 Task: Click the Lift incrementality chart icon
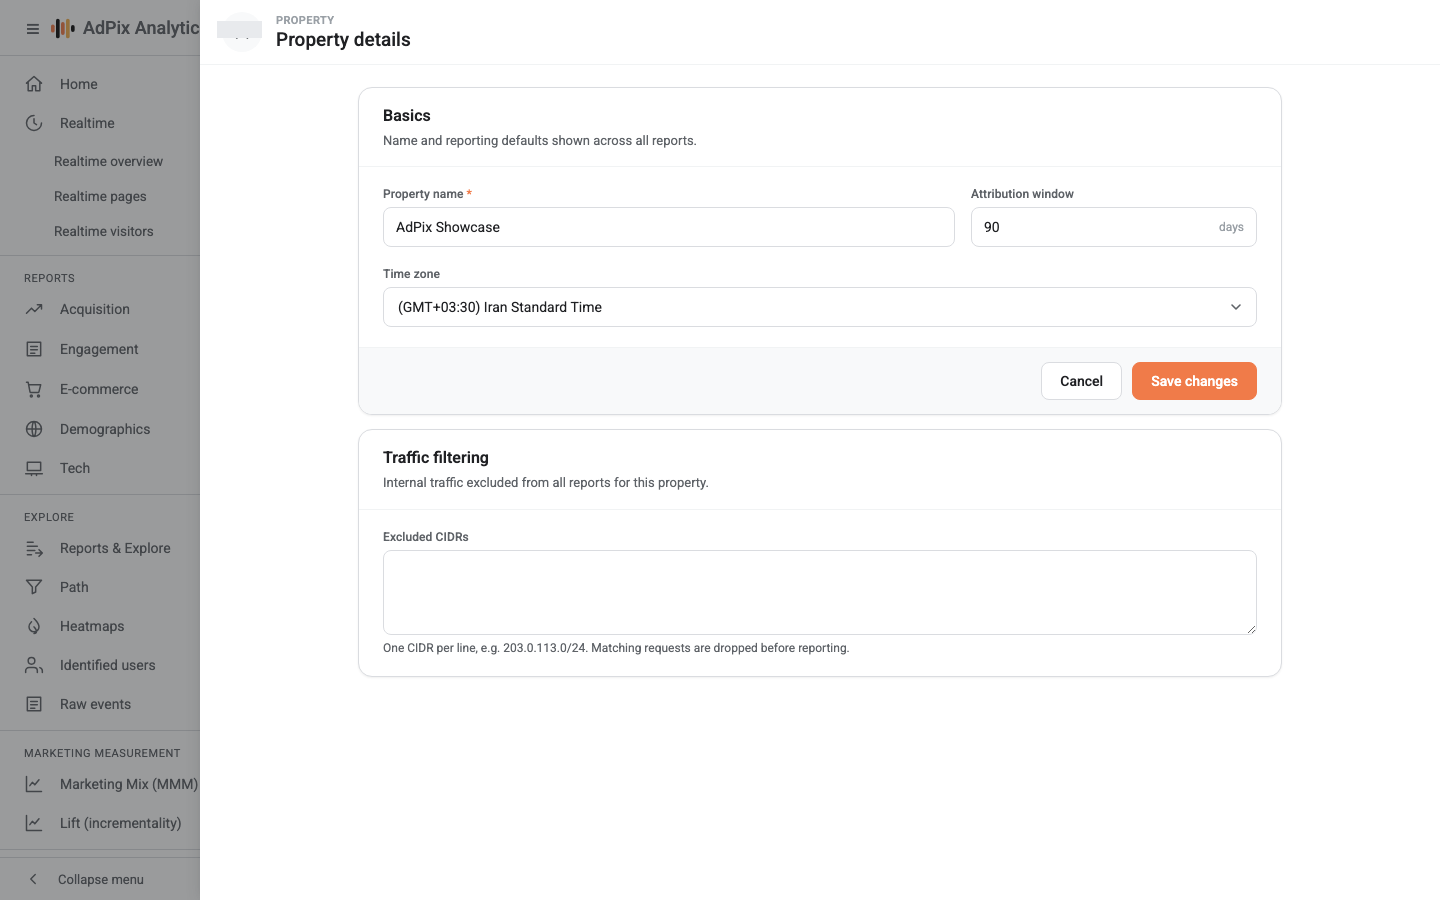tap(34, 823)
